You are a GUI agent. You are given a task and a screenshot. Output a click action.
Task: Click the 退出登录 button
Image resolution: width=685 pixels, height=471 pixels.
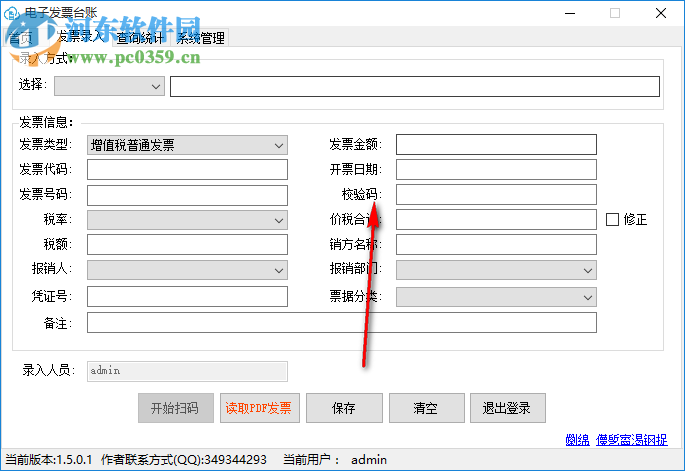pos(507,408)
